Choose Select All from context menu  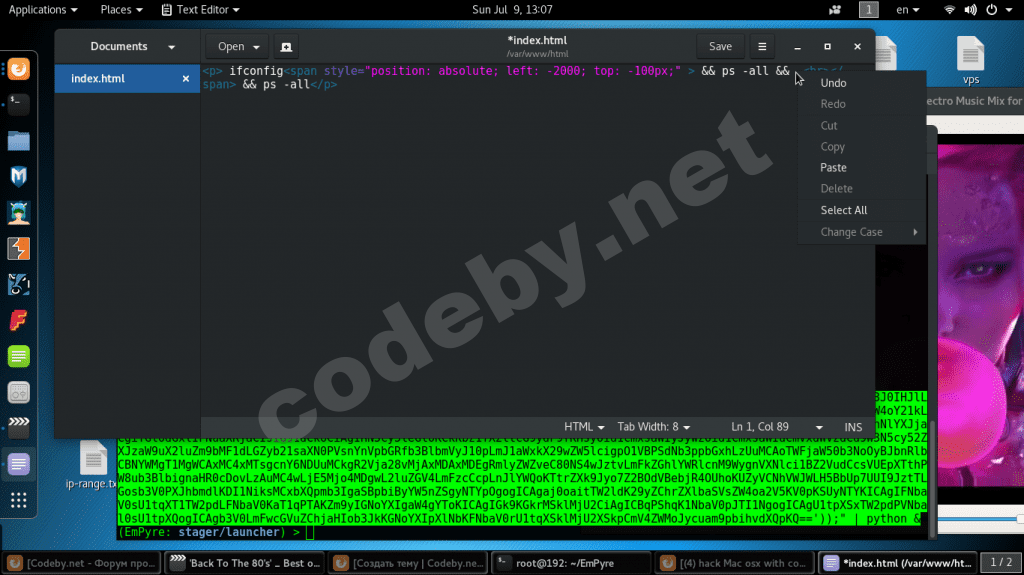(x=861, y=210)
